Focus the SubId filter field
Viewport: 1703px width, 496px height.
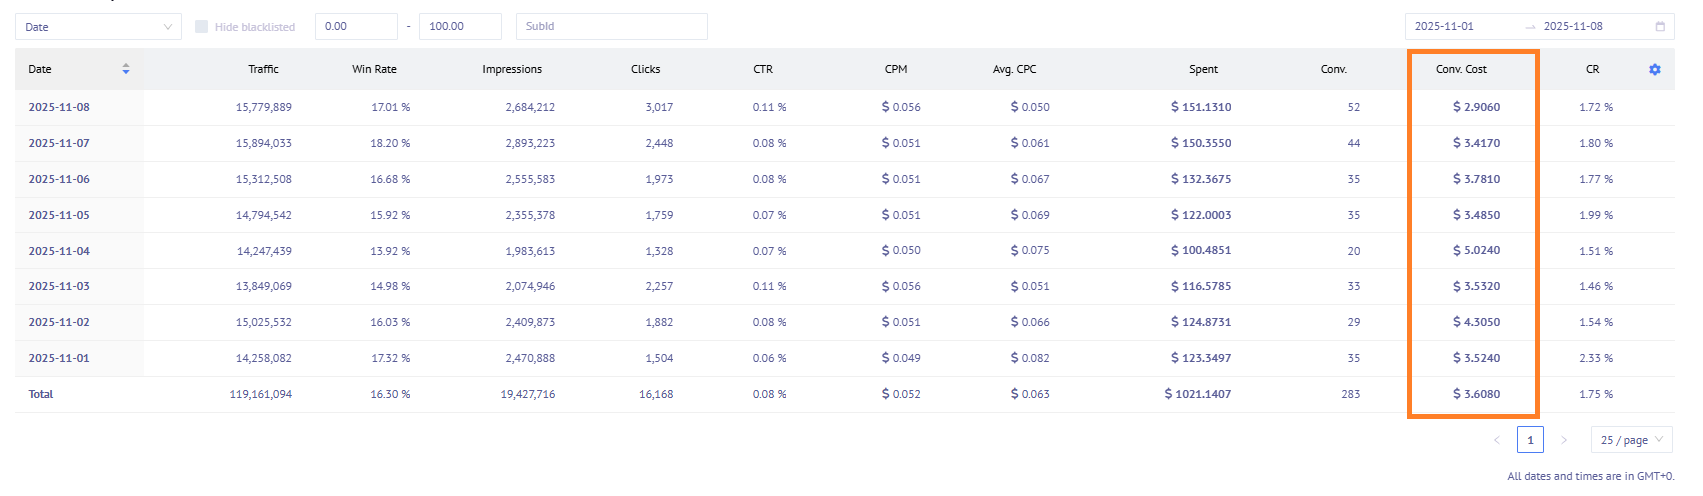[x=611, y=27]
